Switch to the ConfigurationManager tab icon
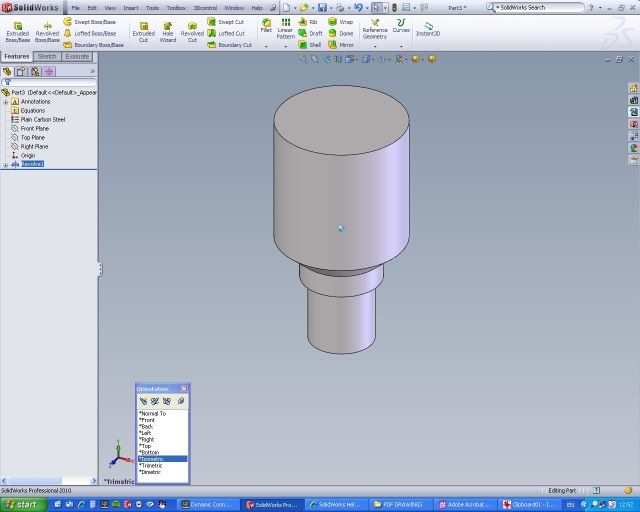The image size is (640, 512). (35, 72)
